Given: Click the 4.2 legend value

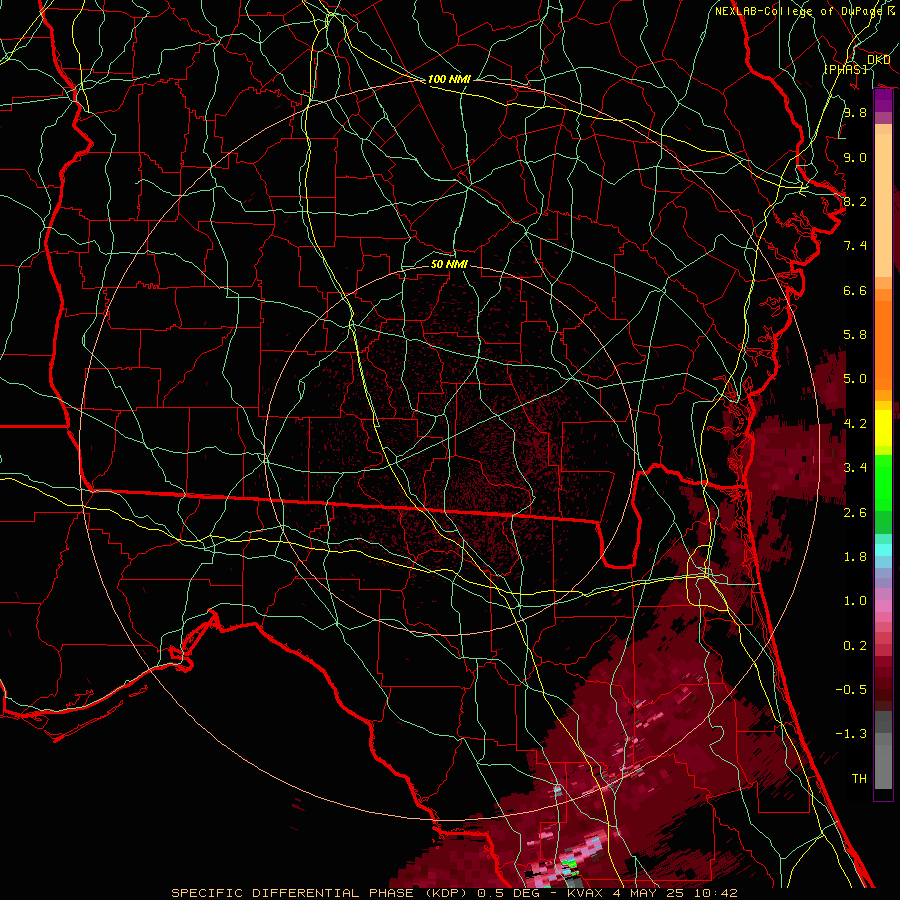Looking at the screenshot, I should [x=855, y=424].
